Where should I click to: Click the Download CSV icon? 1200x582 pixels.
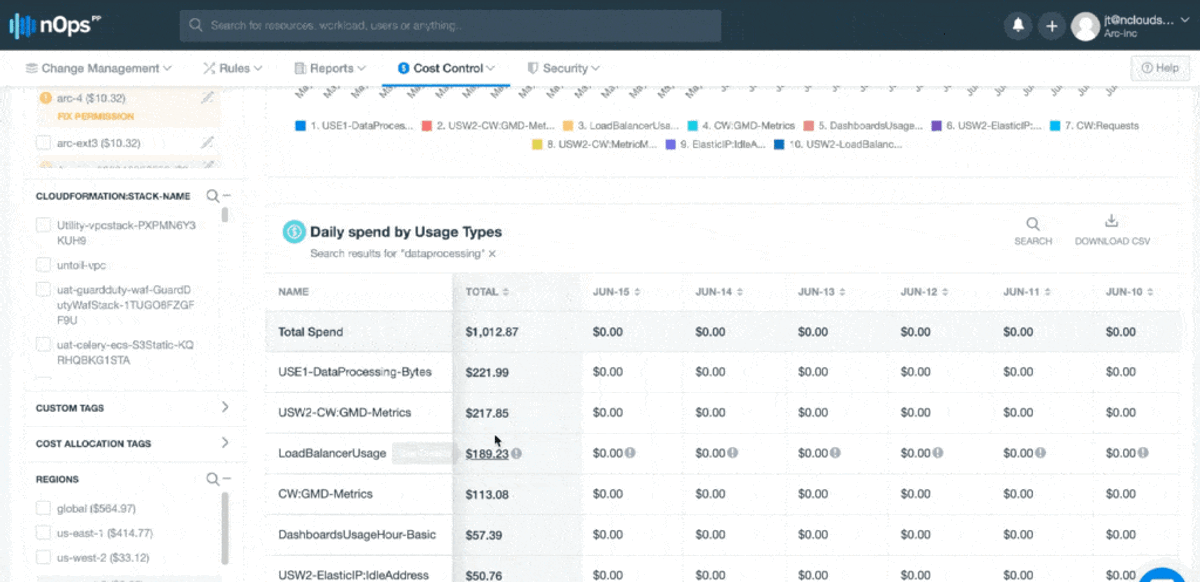tap(1111, 222)
